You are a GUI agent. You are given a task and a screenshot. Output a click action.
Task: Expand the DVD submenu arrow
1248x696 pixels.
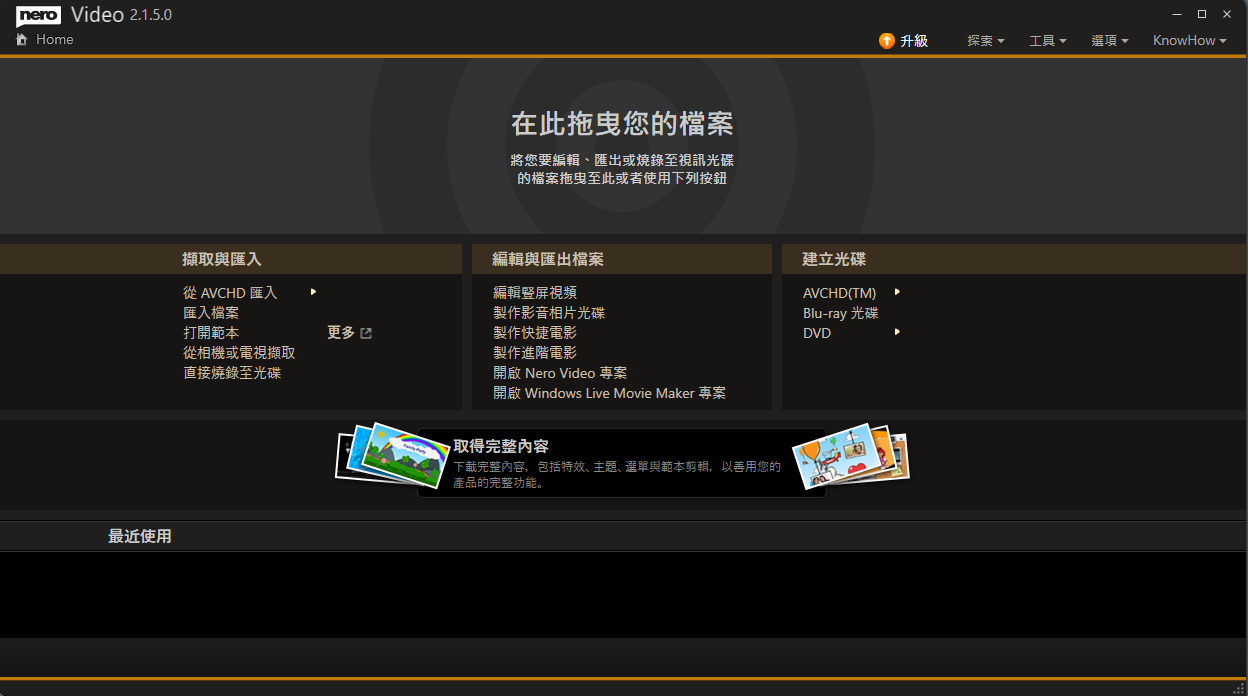(x=897, y=332)
